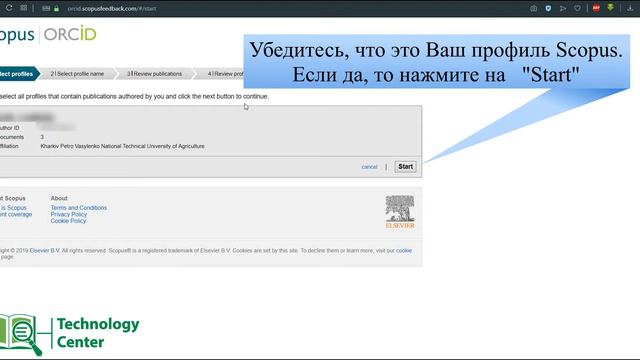This screenshot has height=360, width=640.
Task: Click the send-to-flow arrow icon
Action: (563, 8)
